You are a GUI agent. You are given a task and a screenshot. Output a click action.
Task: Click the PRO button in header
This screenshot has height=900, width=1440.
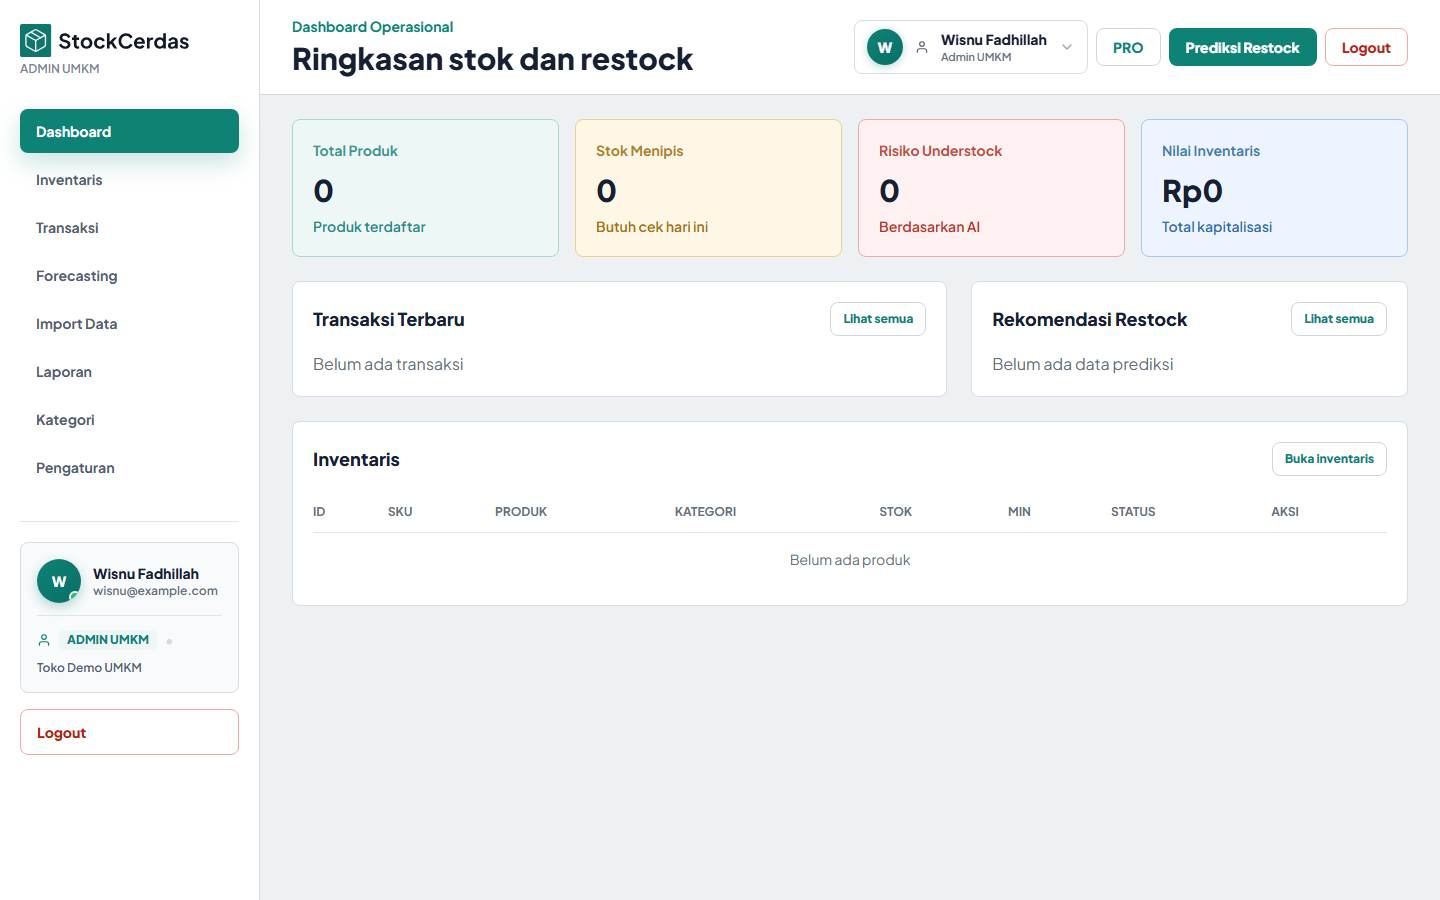(x=1128, y=47)
